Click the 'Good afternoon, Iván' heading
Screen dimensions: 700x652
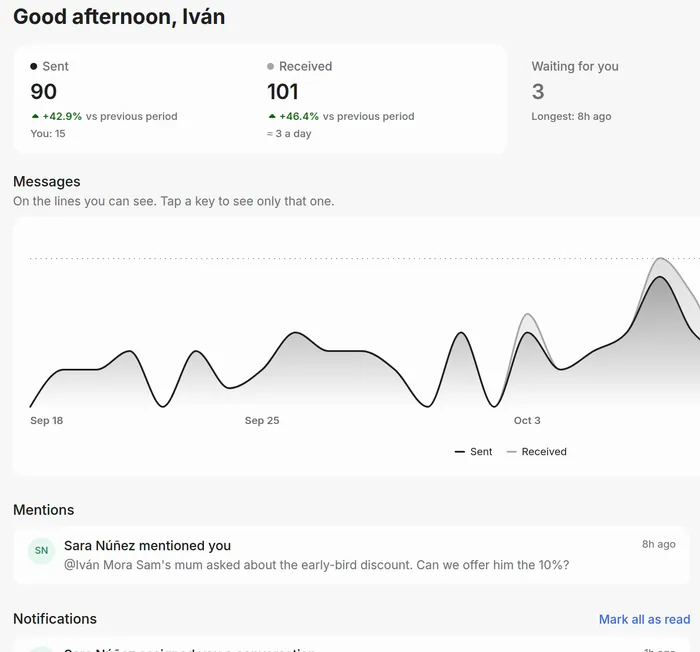119,17
